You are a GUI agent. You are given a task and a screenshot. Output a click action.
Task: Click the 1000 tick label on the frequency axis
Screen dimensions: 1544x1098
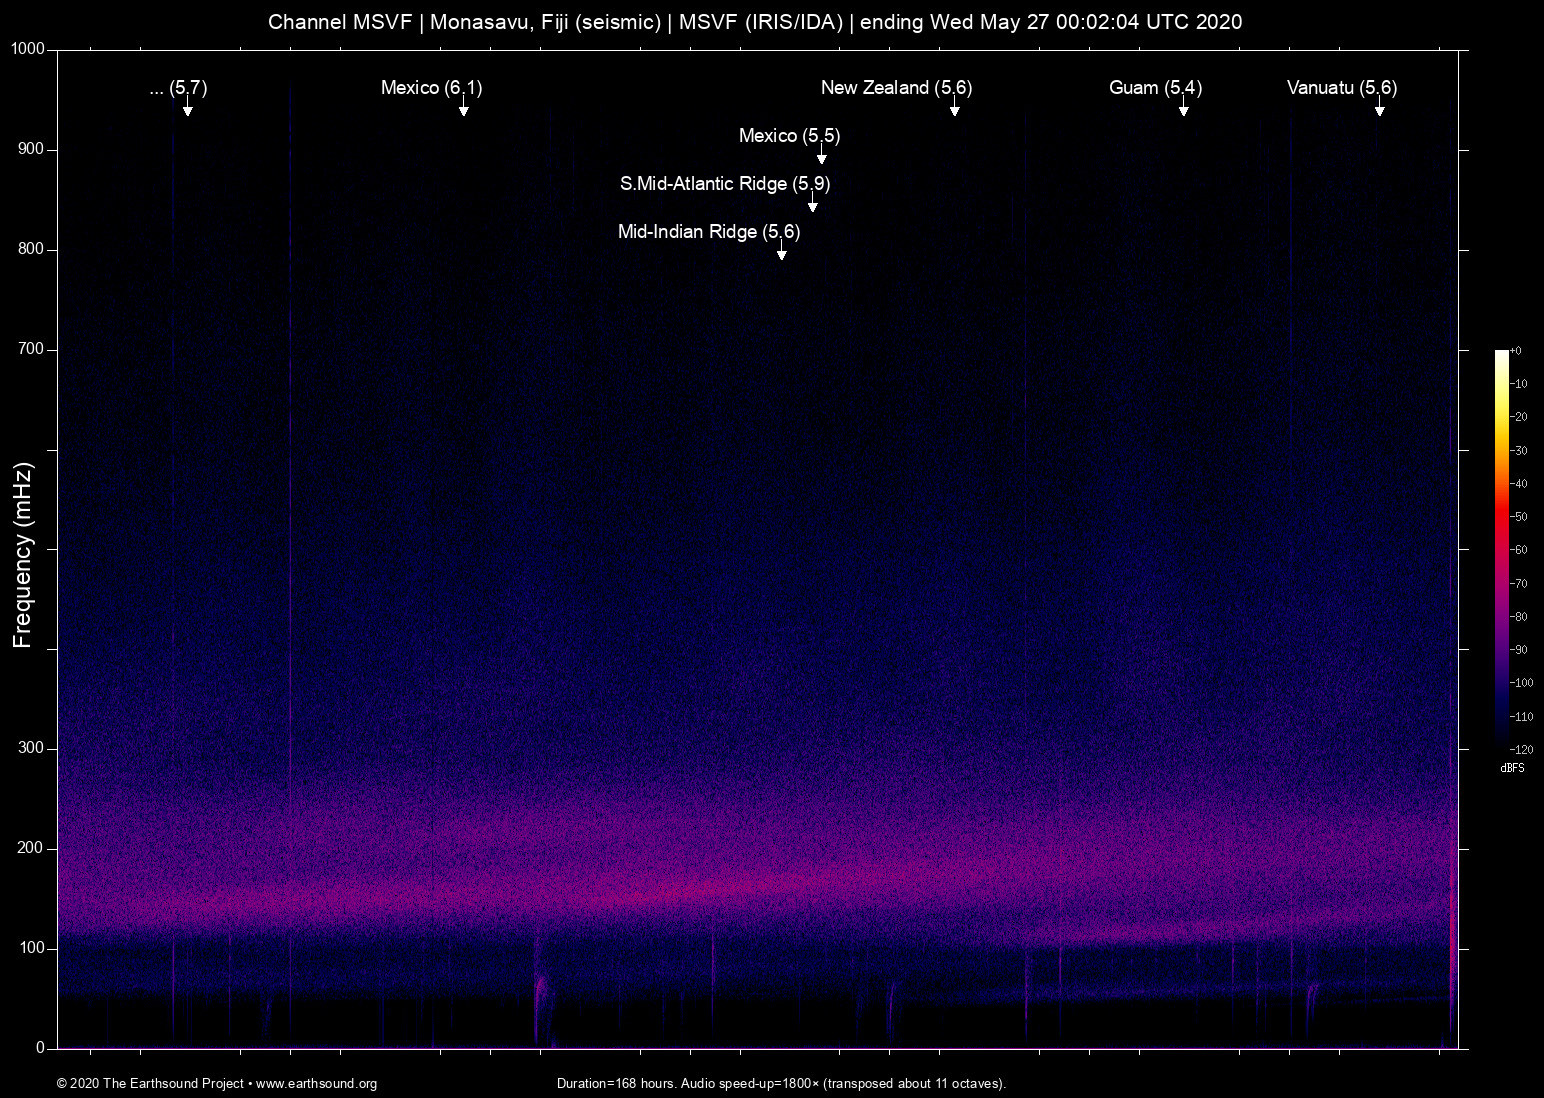pyautogui.click(x=28, y=49)
